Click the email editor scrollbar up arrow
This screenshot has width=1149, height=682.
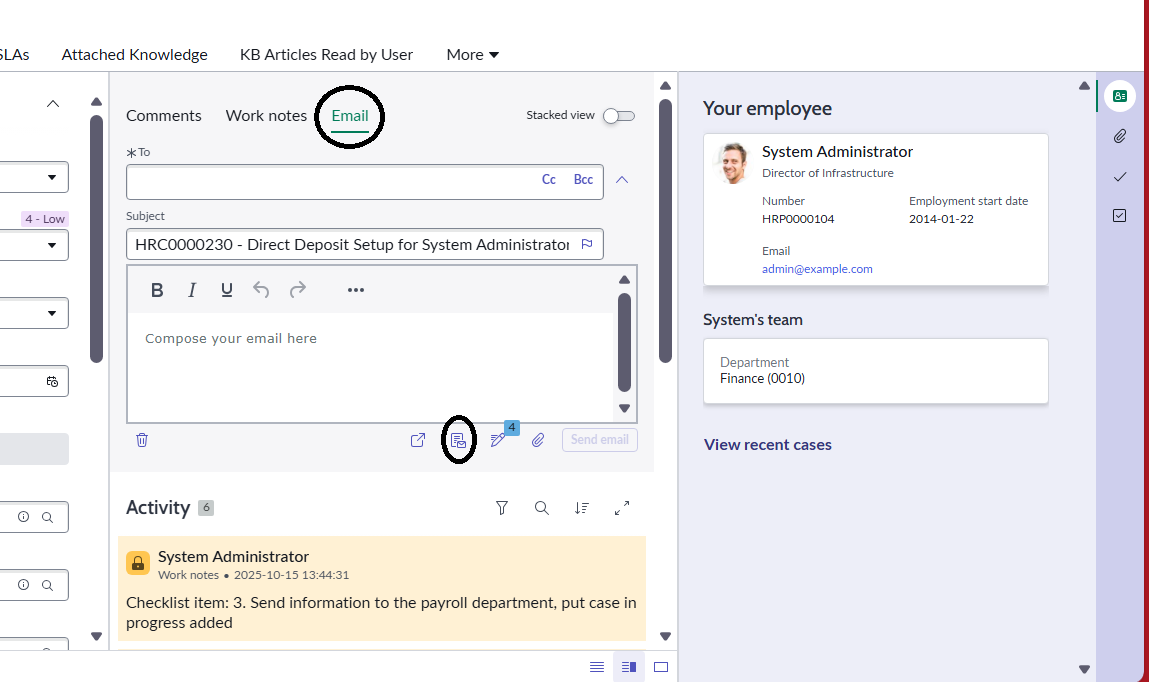pyautogui.click(x=624, y=280)
